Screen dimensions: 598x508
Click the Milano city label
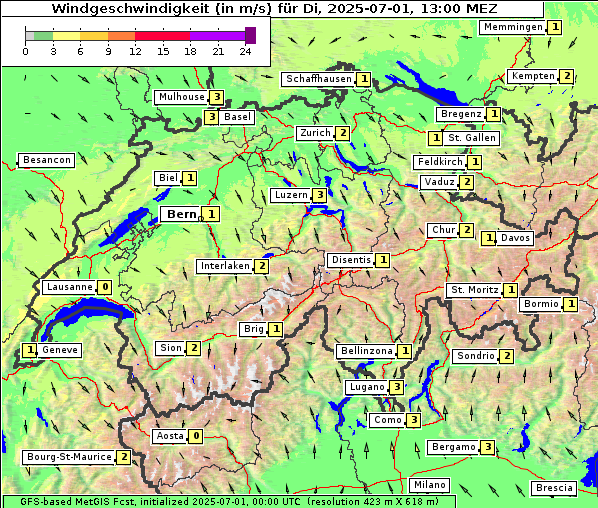[429, 485]
